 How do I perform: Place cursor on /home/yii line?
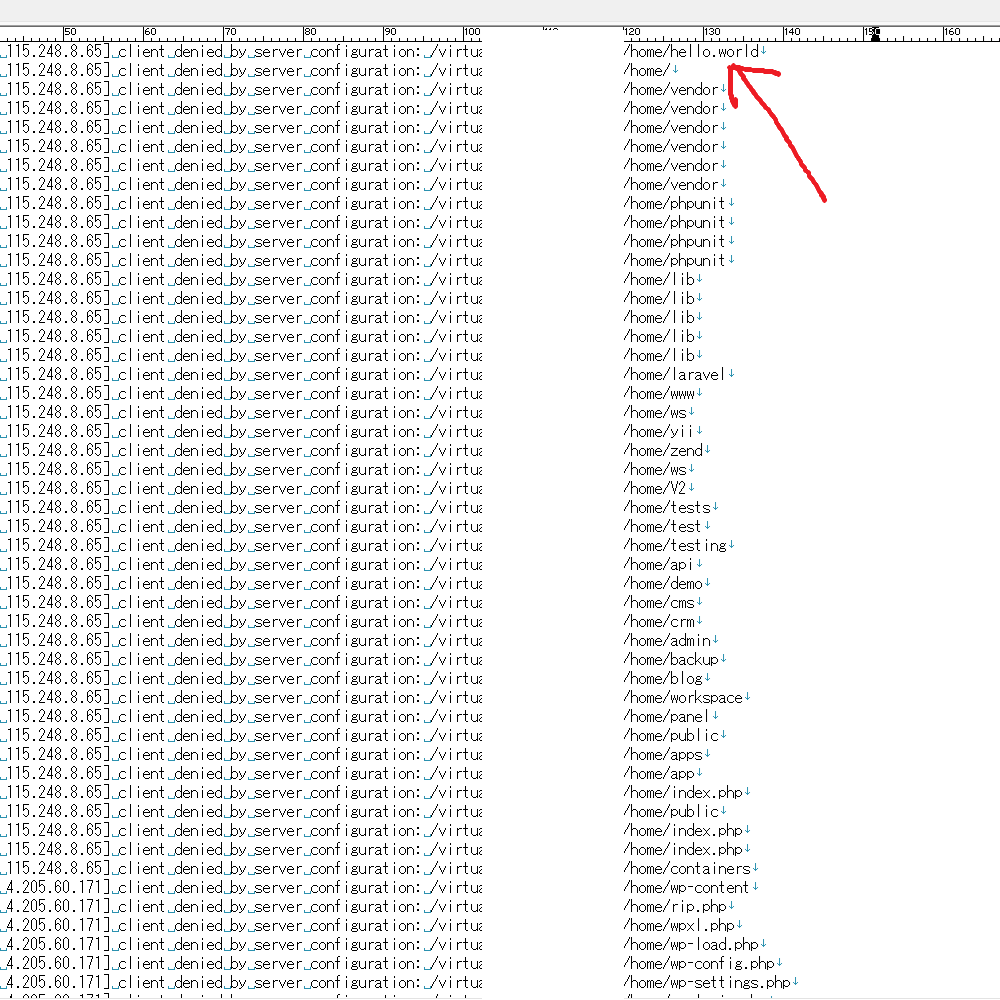click(659, 432)
